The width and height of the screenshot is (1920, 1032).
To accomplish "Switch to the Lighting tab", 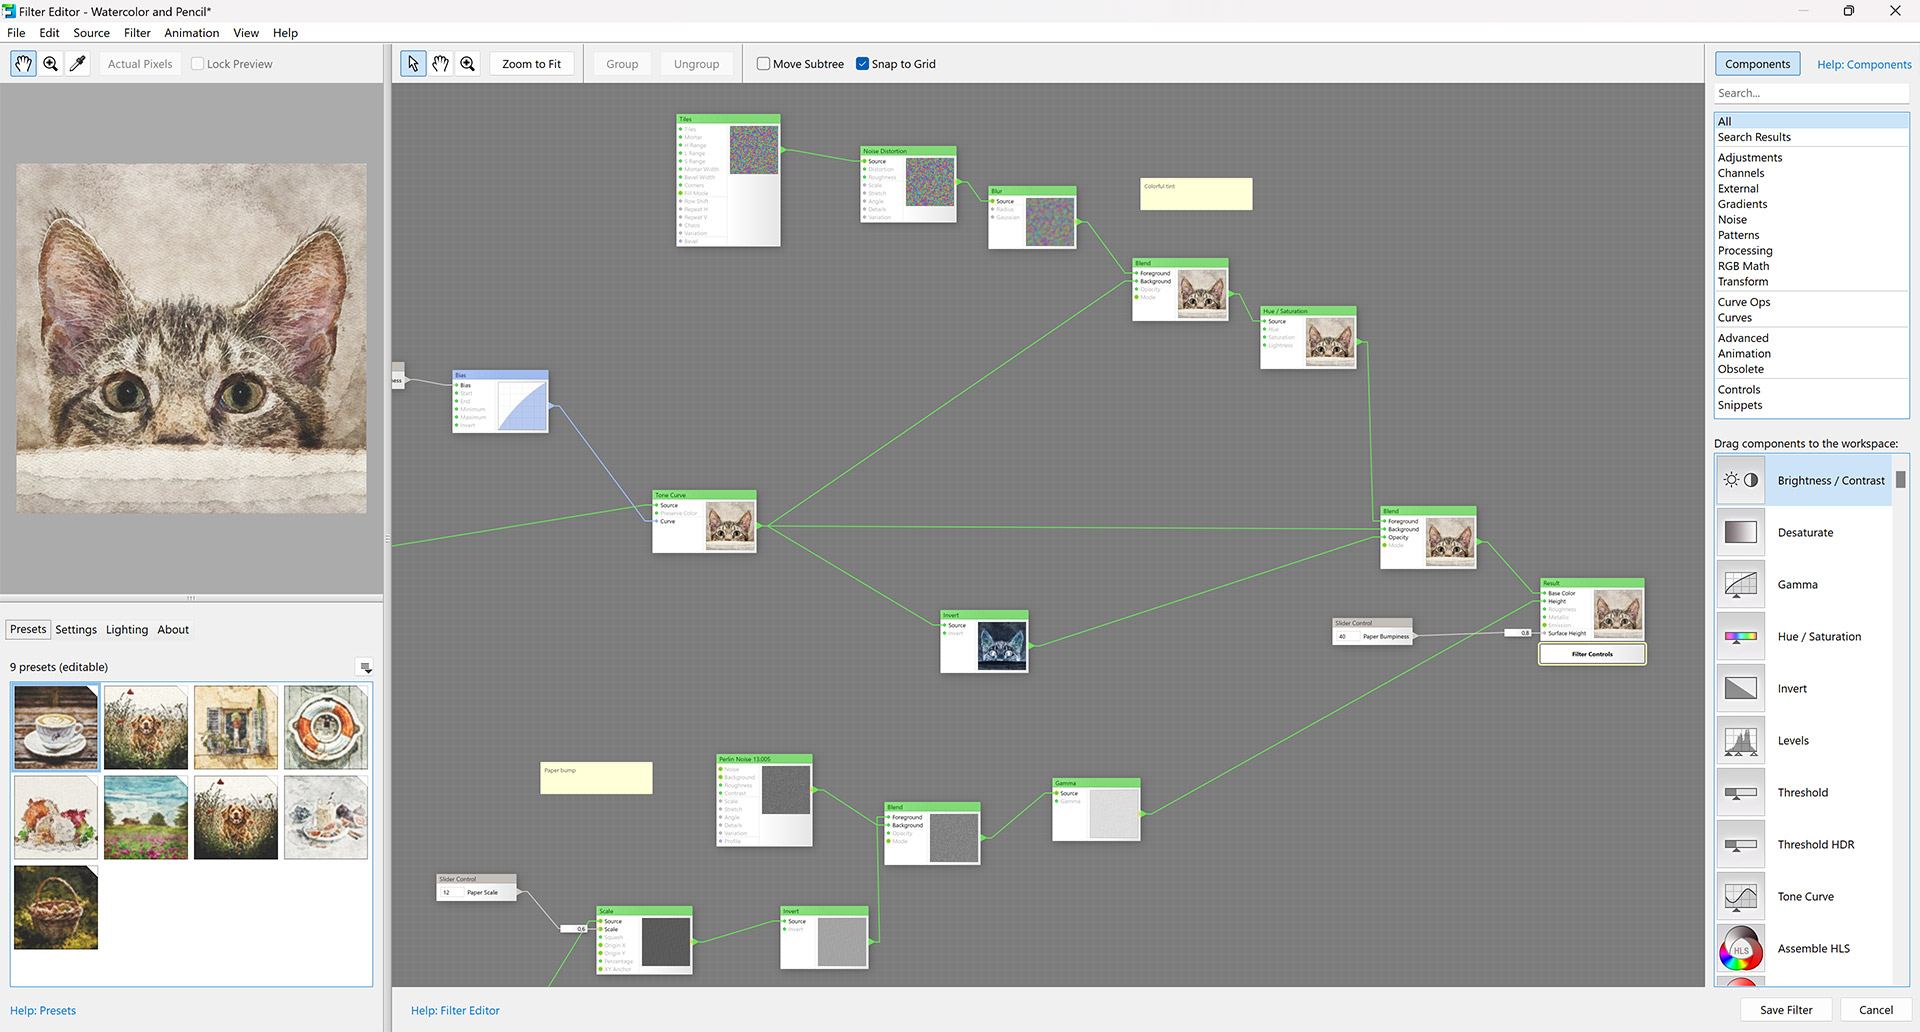I will pyautogui.click(x=127, y=630).
